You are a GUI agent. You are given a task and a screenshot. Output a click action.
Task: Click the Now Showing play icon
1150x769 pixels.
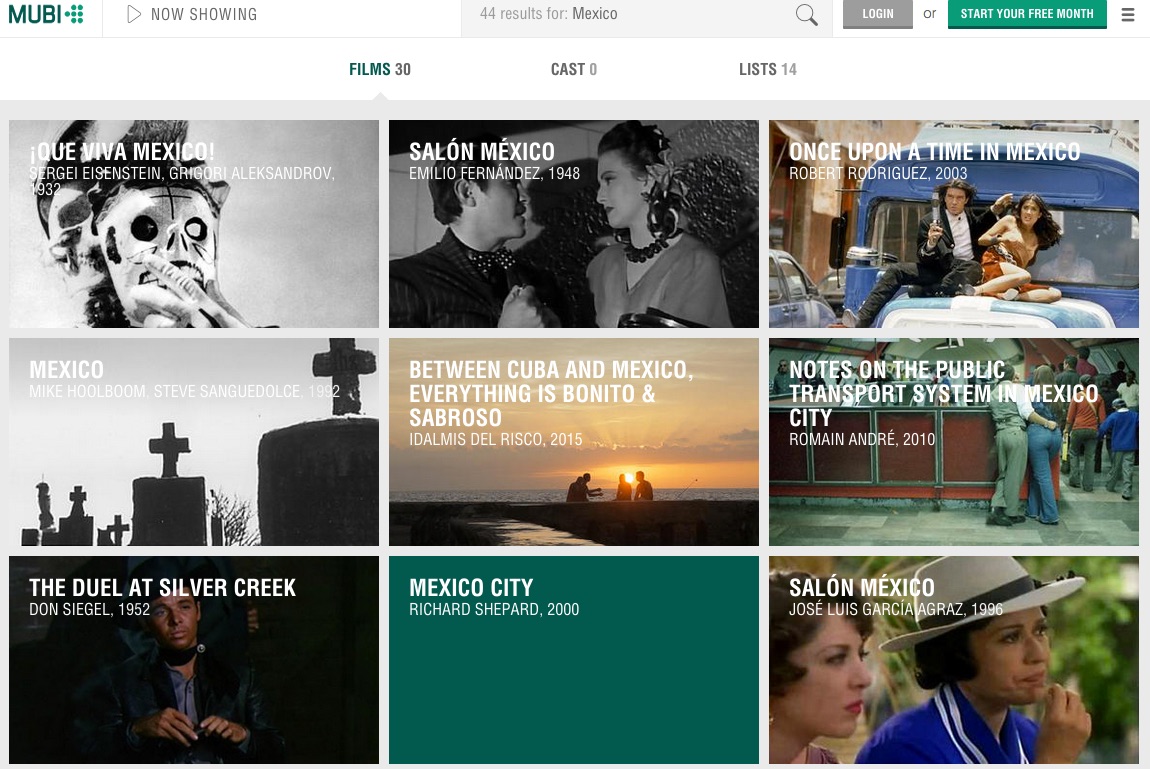(x=133, y=14)
